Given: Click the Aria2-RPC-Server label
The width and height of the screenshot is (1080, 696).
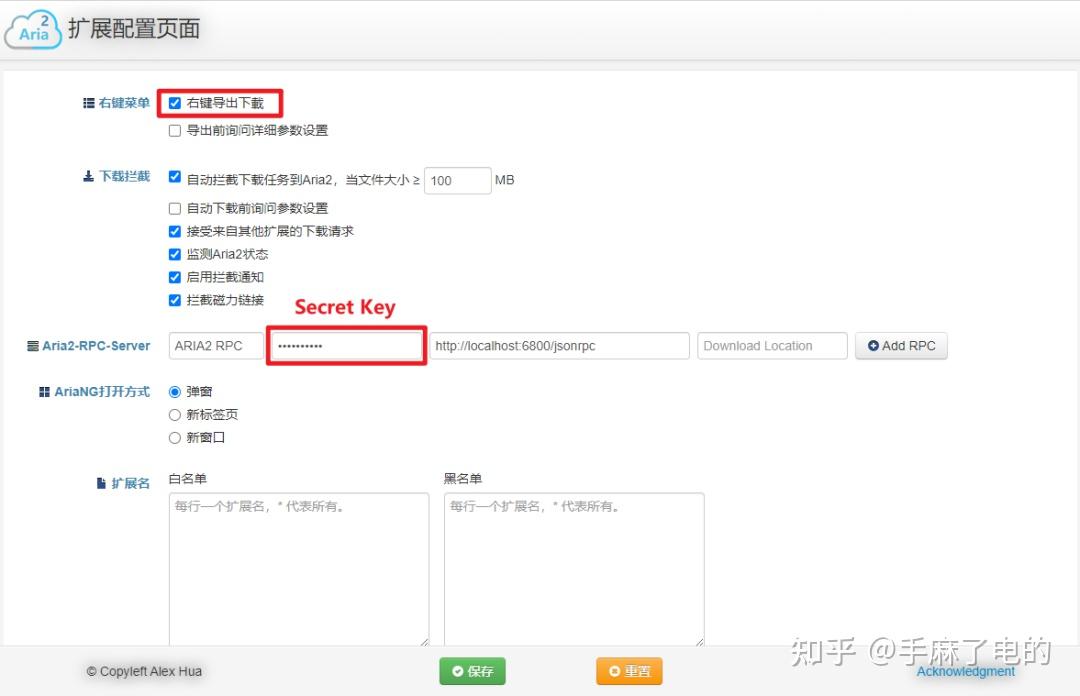Looking at the screenshot, I should tap(96, 346).
